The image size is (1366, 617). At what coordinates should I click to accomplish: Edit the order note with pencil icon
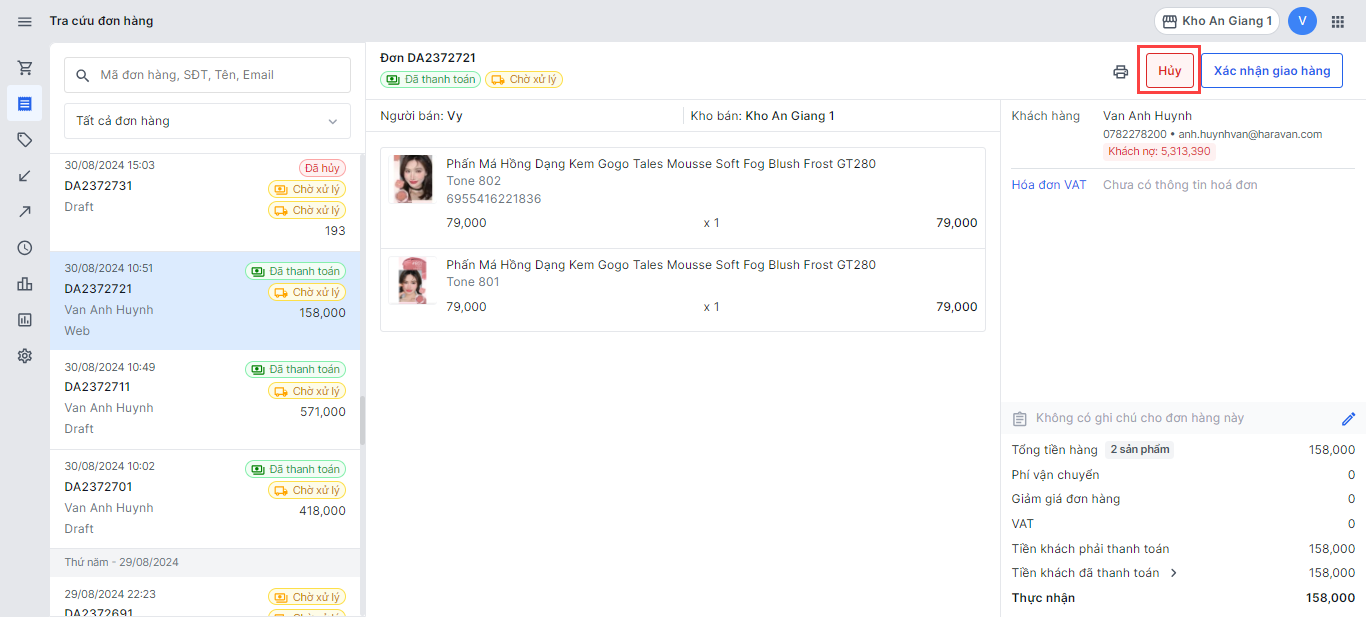click(1348, 419)
